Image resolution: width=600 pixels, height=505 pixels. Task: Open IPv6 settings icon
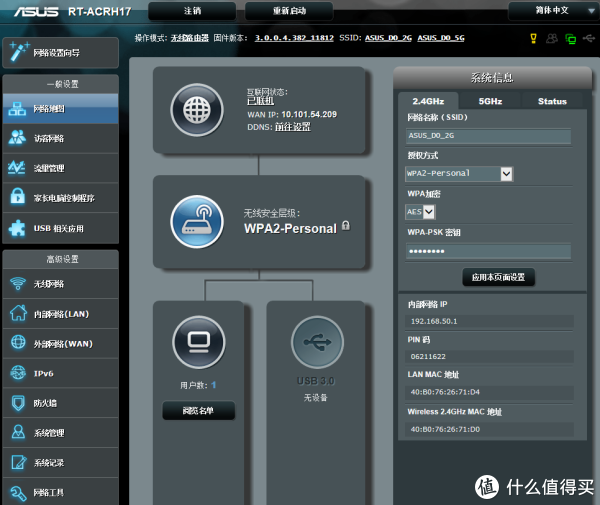(x=18, y=373)
